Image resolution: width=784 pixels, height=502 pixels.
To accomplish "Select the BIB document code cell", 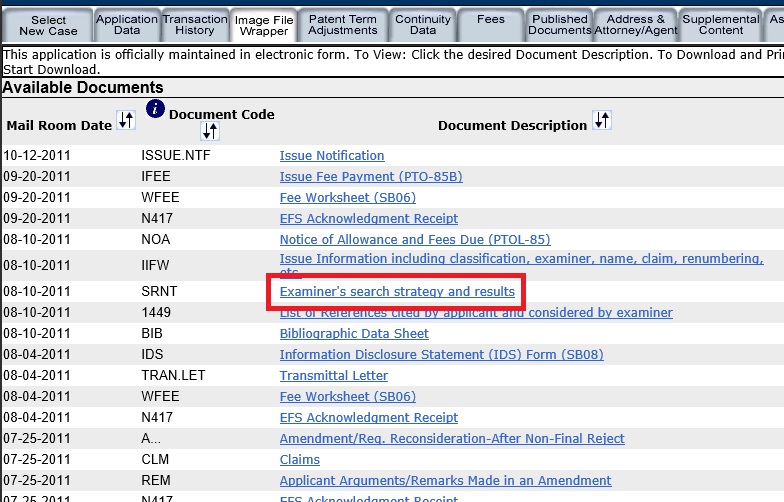I will [x=152, y=334].
